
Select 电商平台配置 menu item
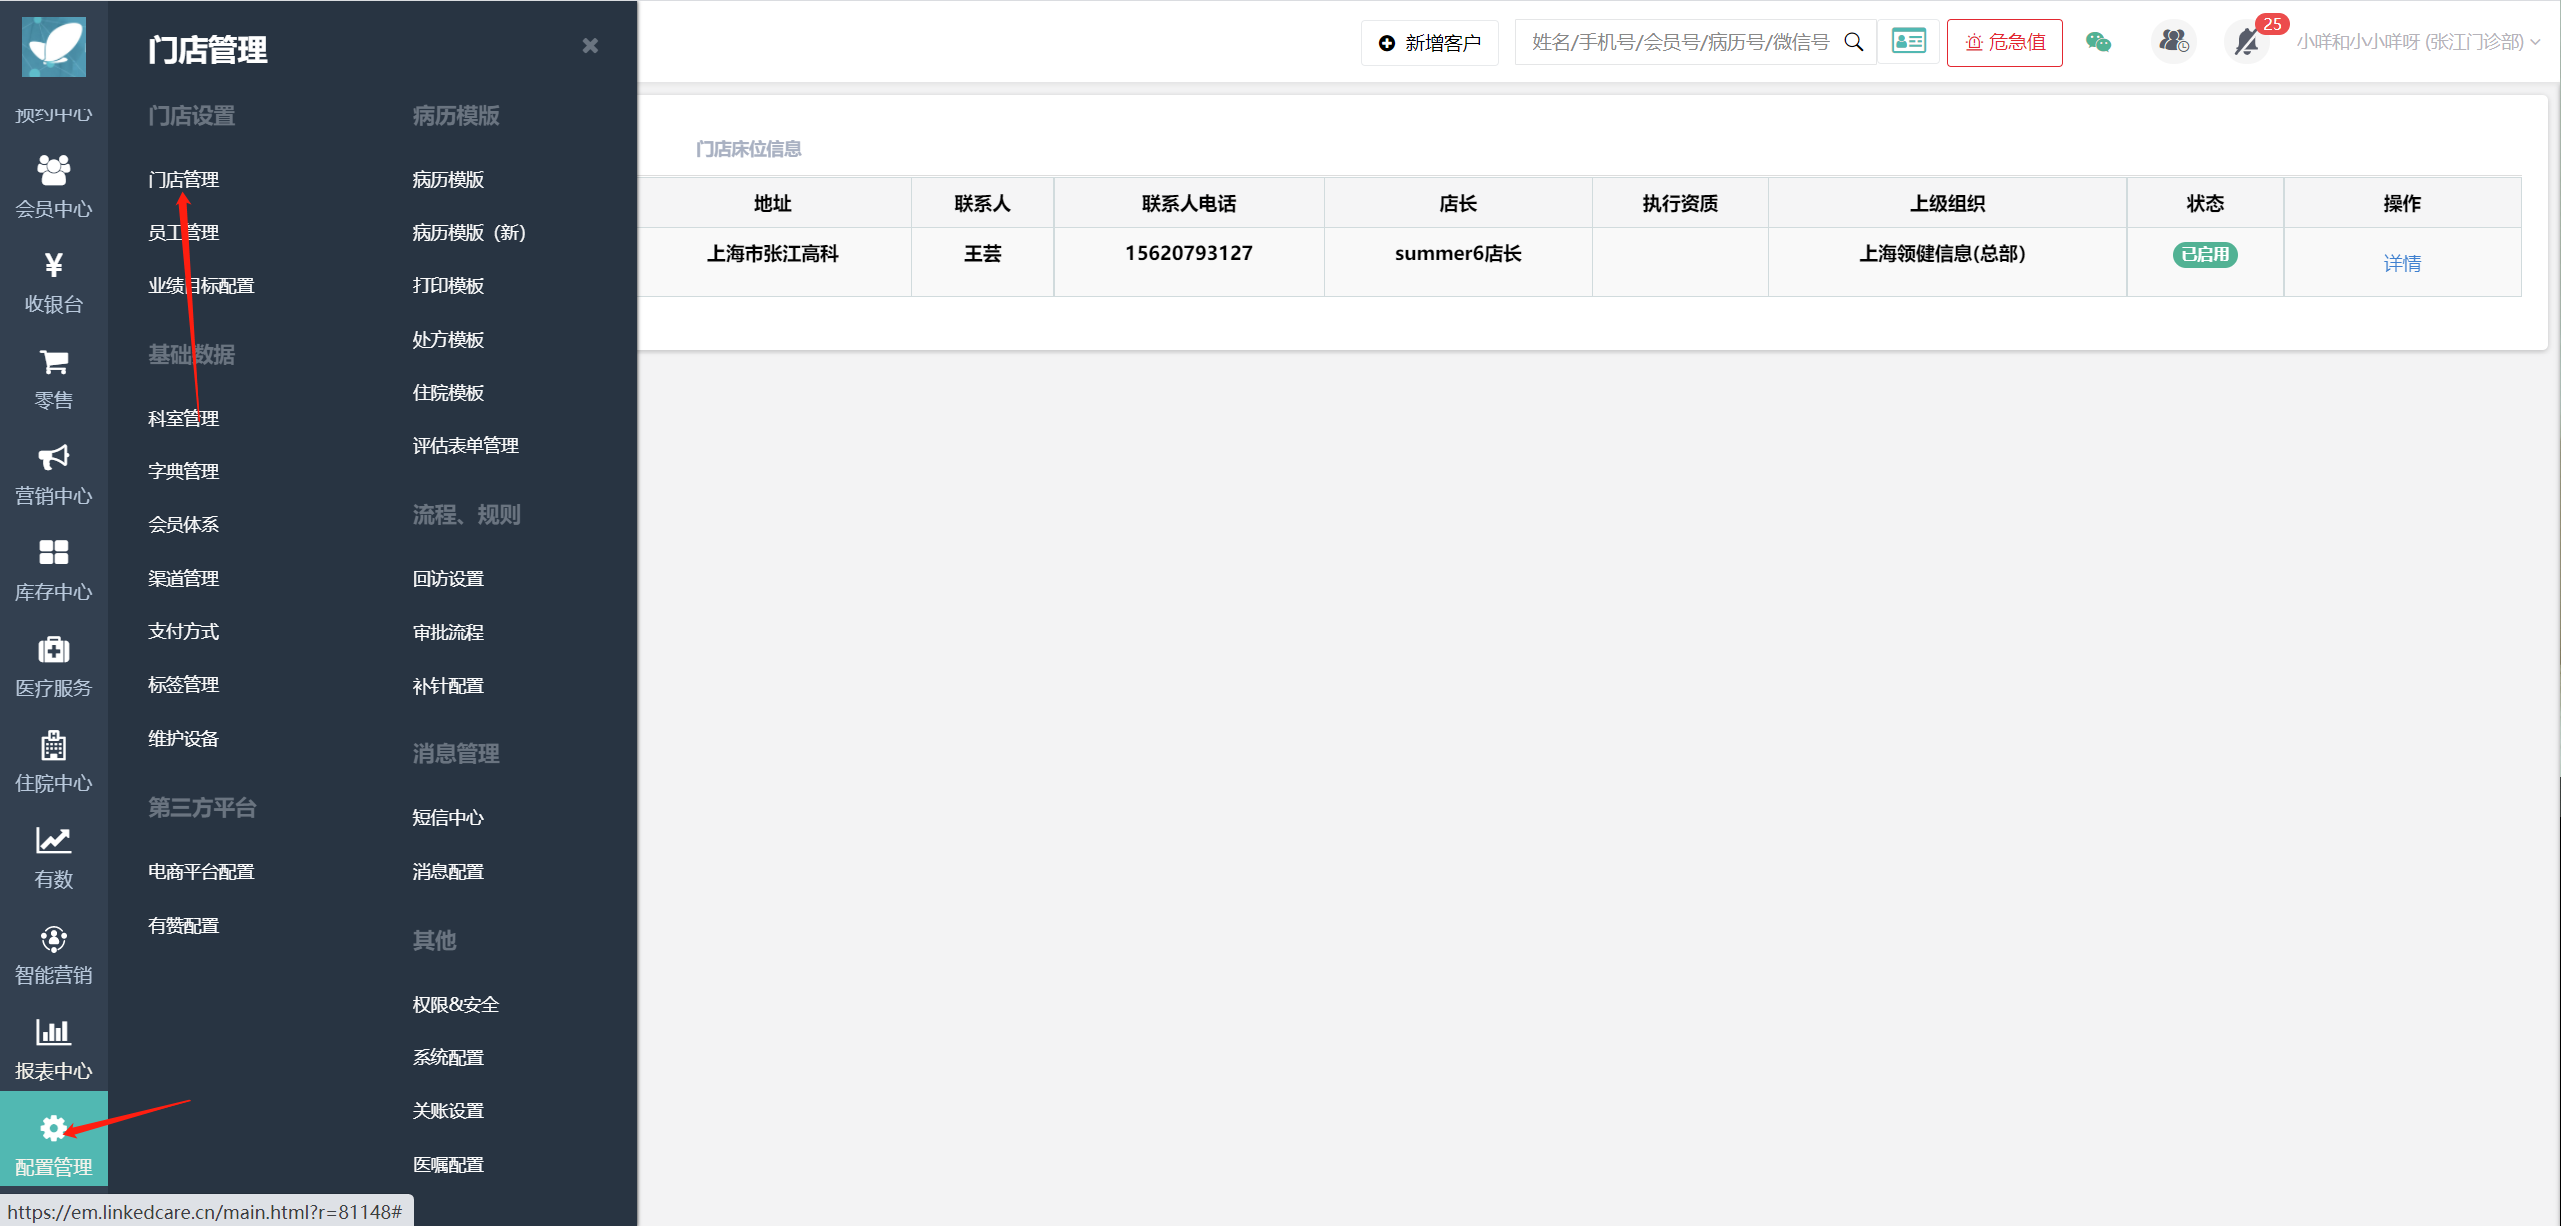(201, 871)
